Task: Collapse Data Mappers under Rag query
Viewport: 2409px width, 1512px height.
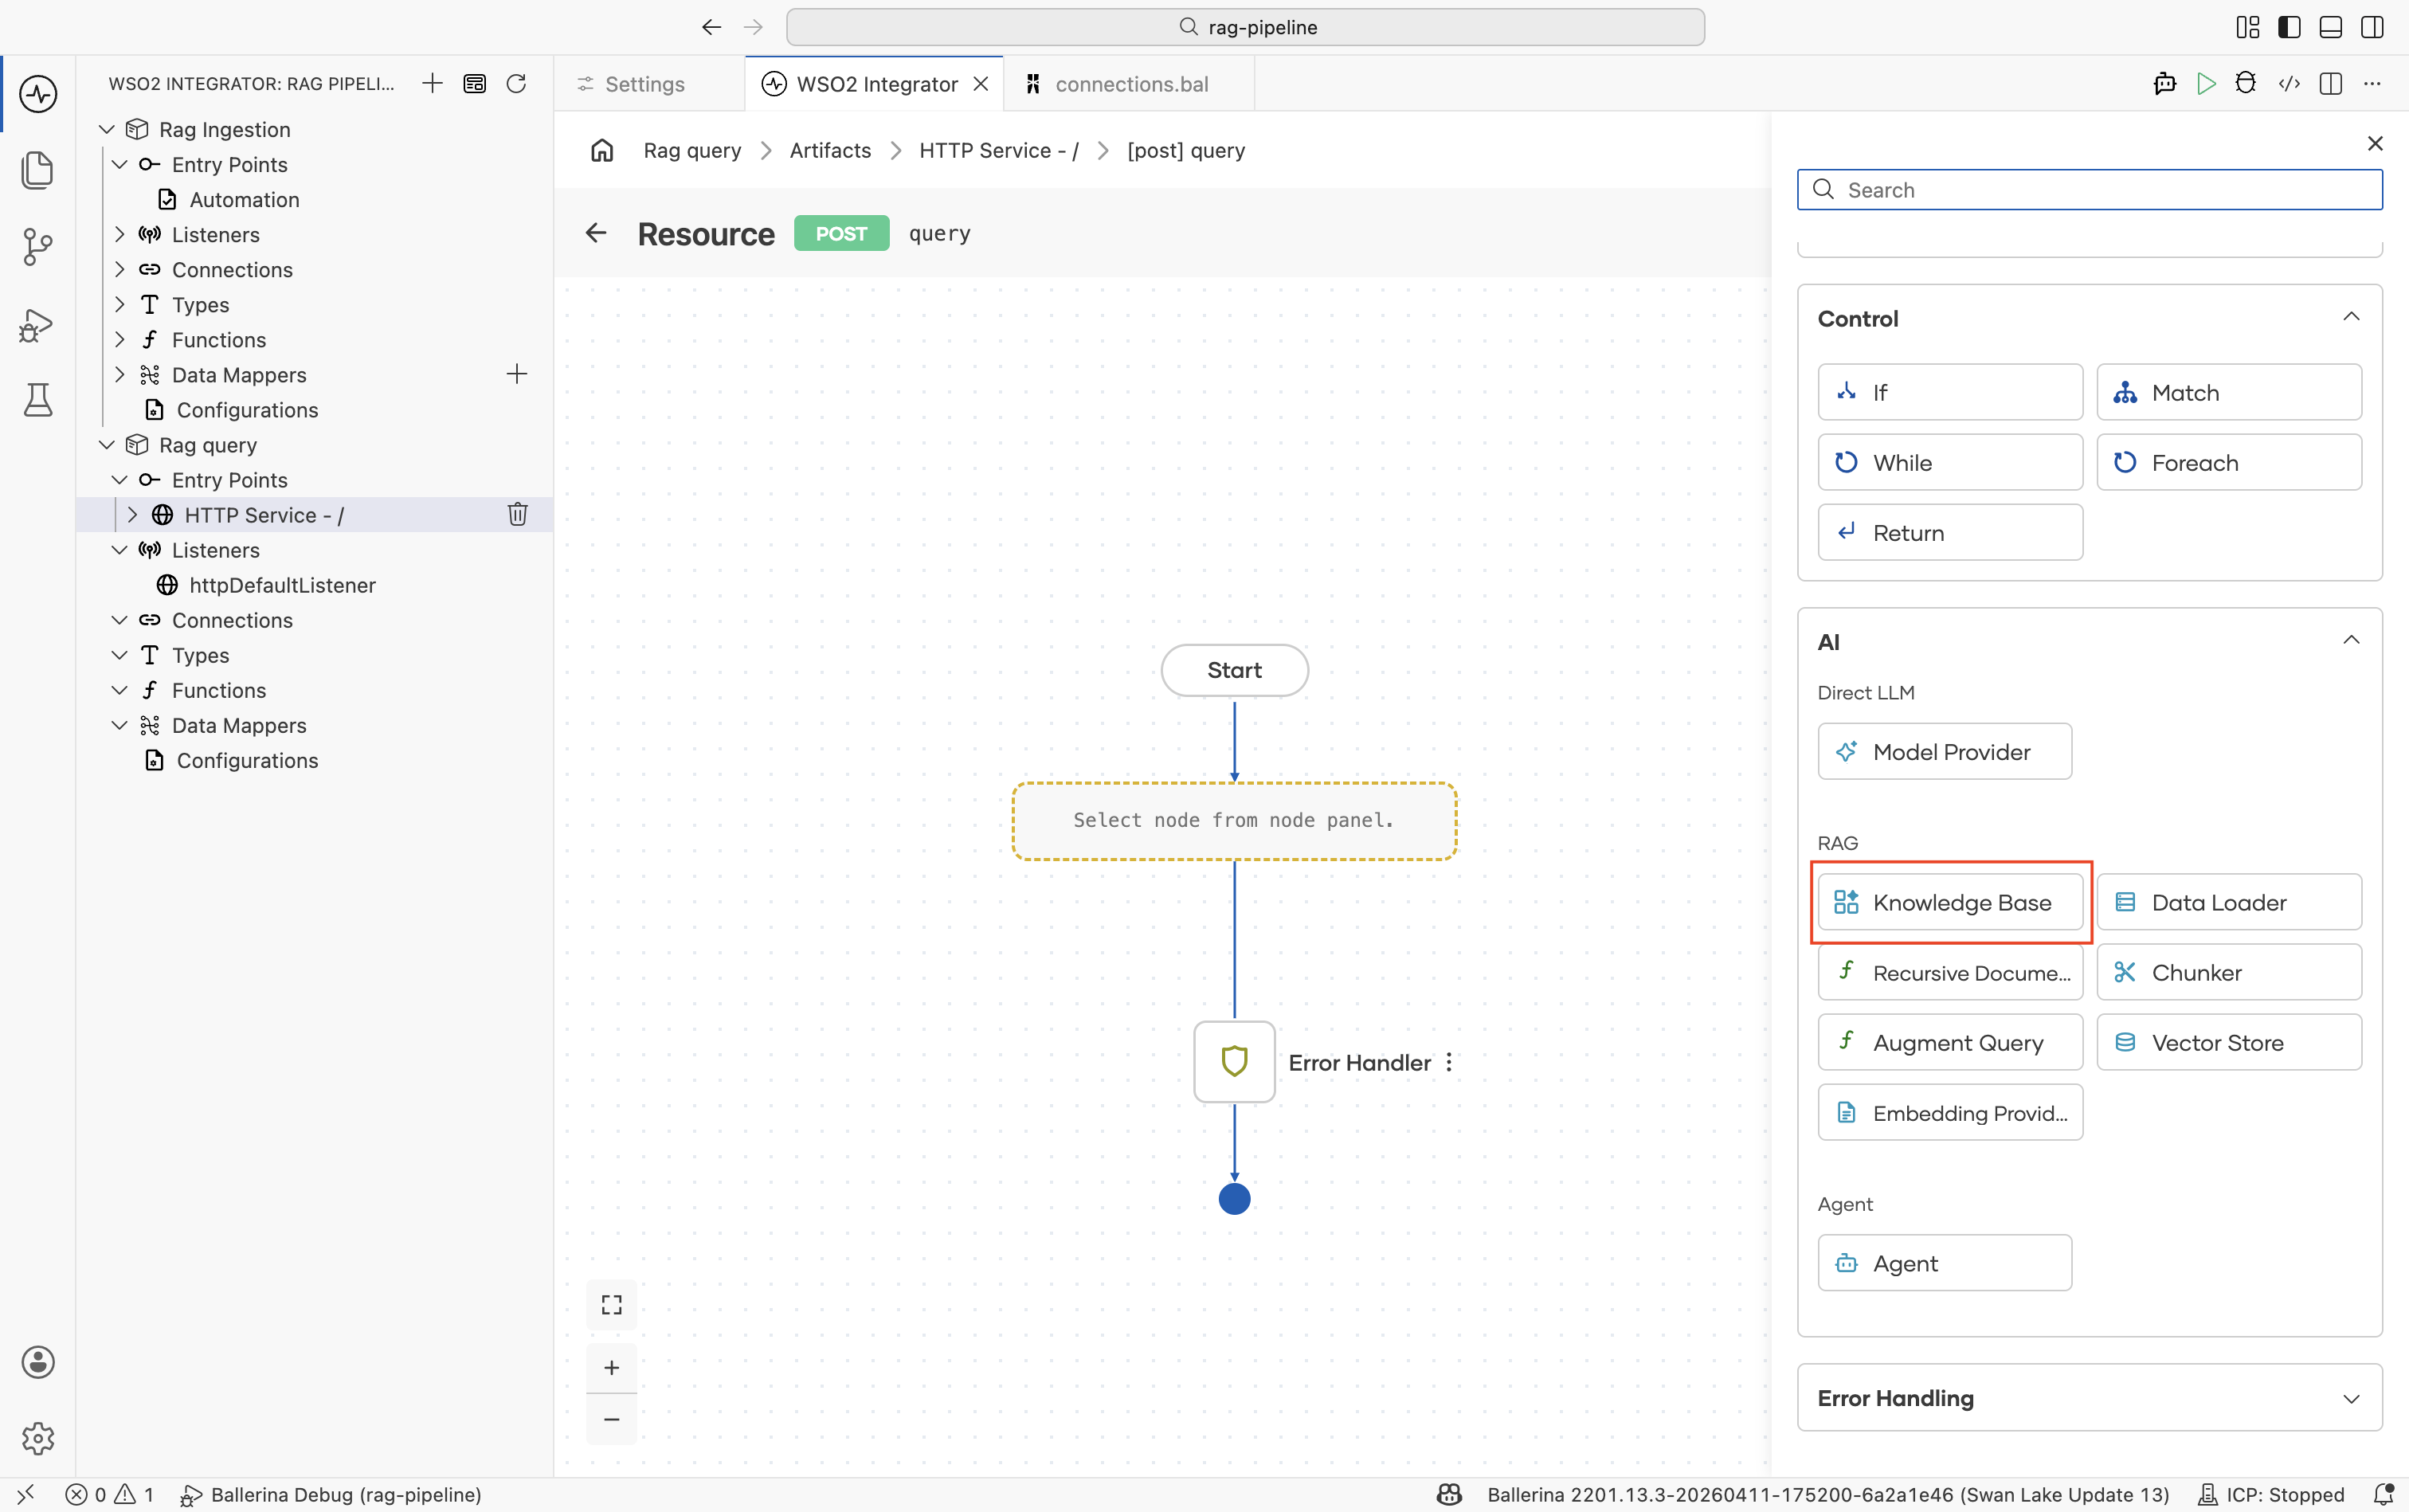Action: [x=120, y=725]
